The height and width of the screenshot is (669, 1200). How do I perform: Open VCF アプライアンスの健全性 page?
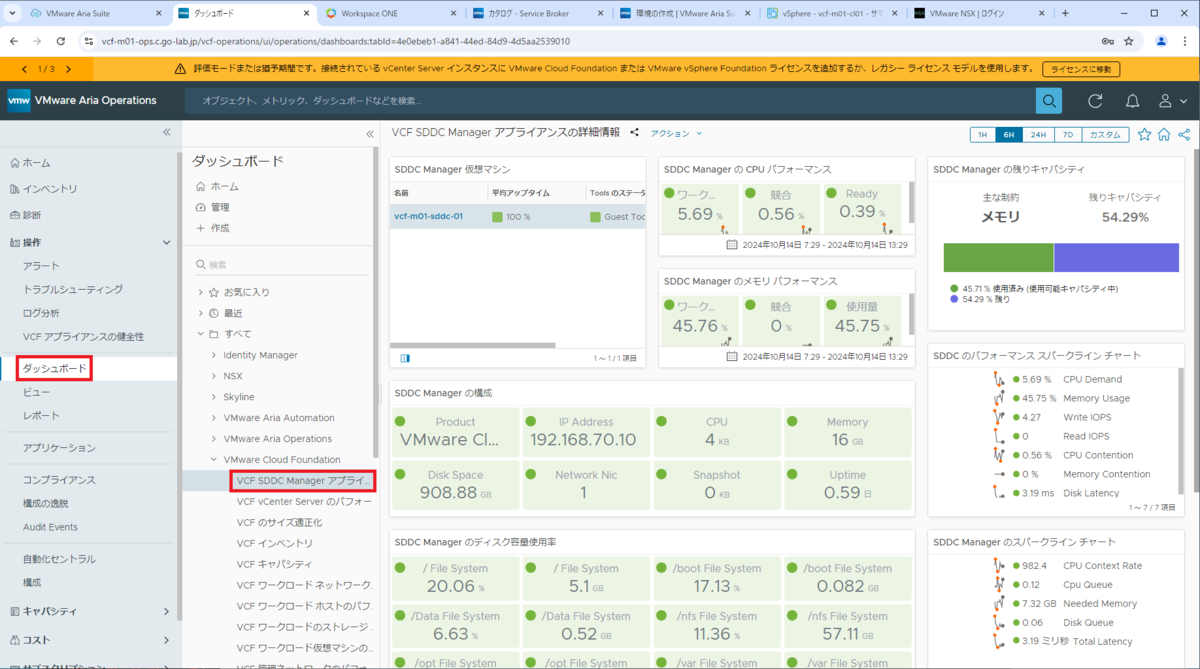pos(83,336)
